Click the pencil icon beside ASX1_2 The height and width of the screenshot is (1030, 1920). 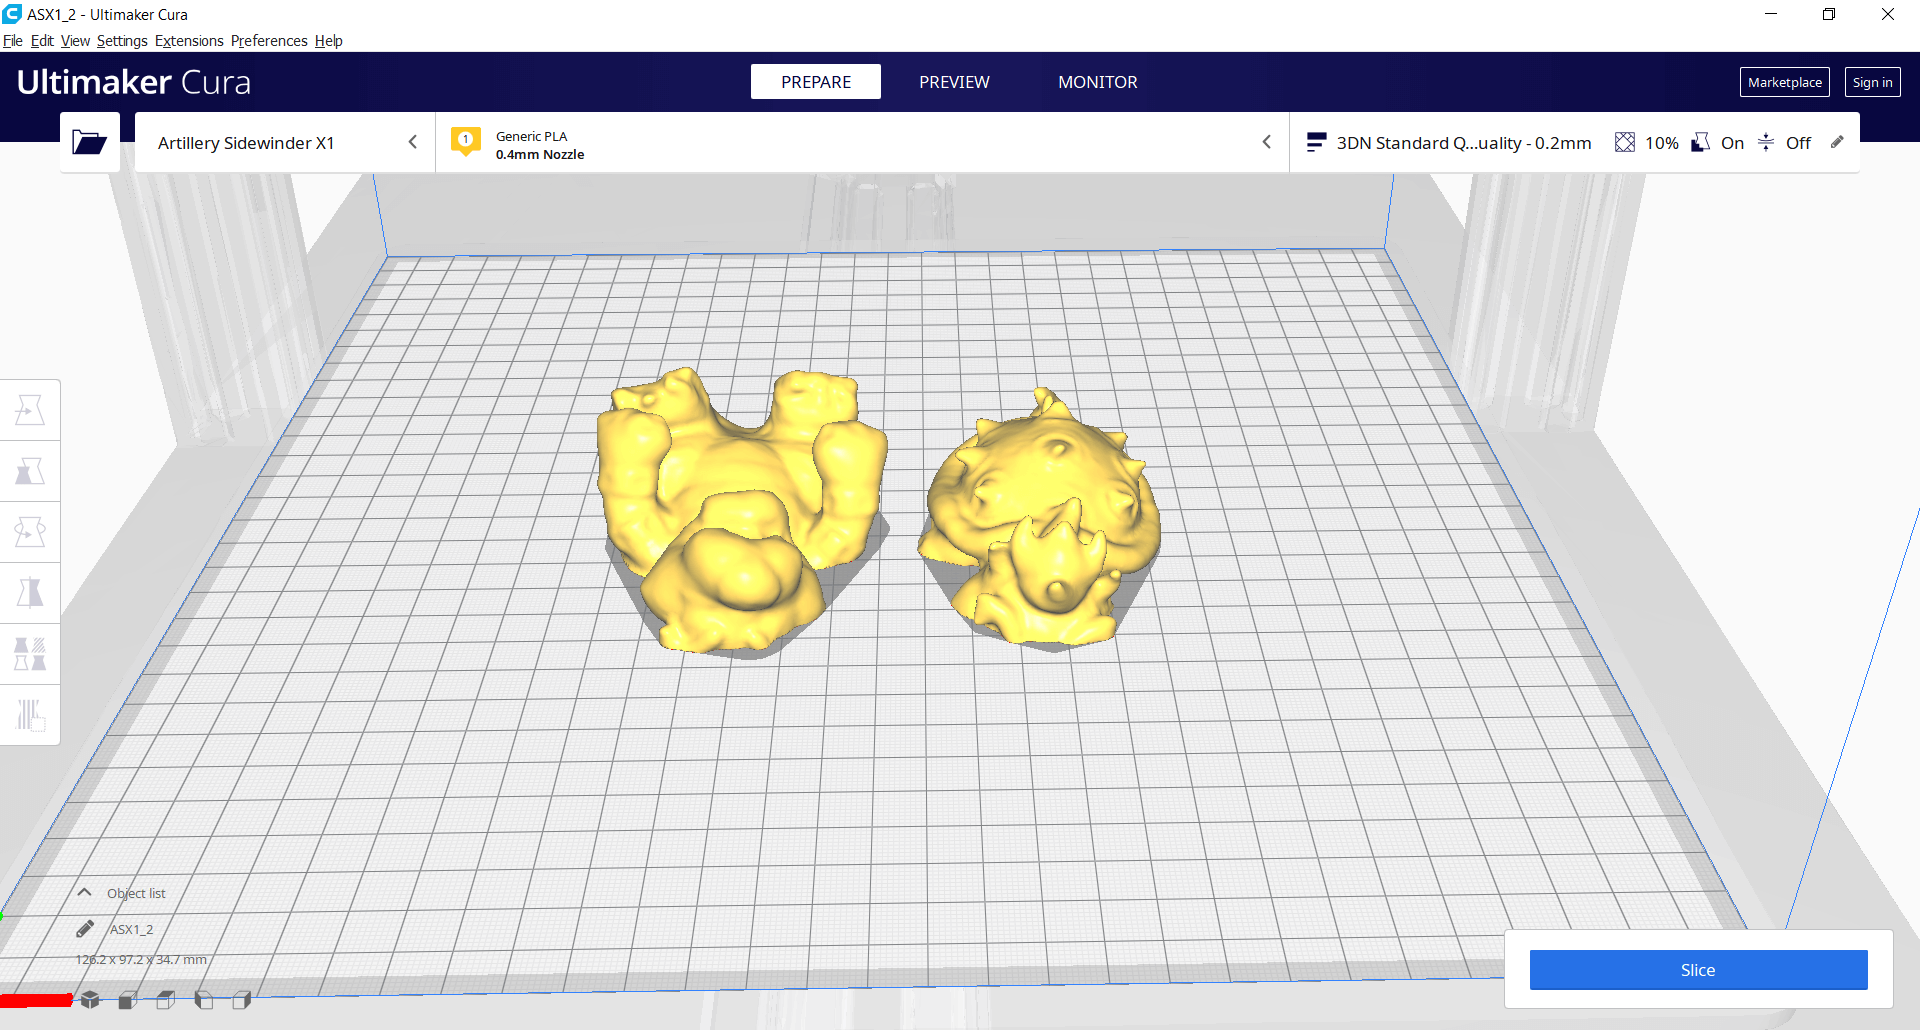click(x=85, y=929)
